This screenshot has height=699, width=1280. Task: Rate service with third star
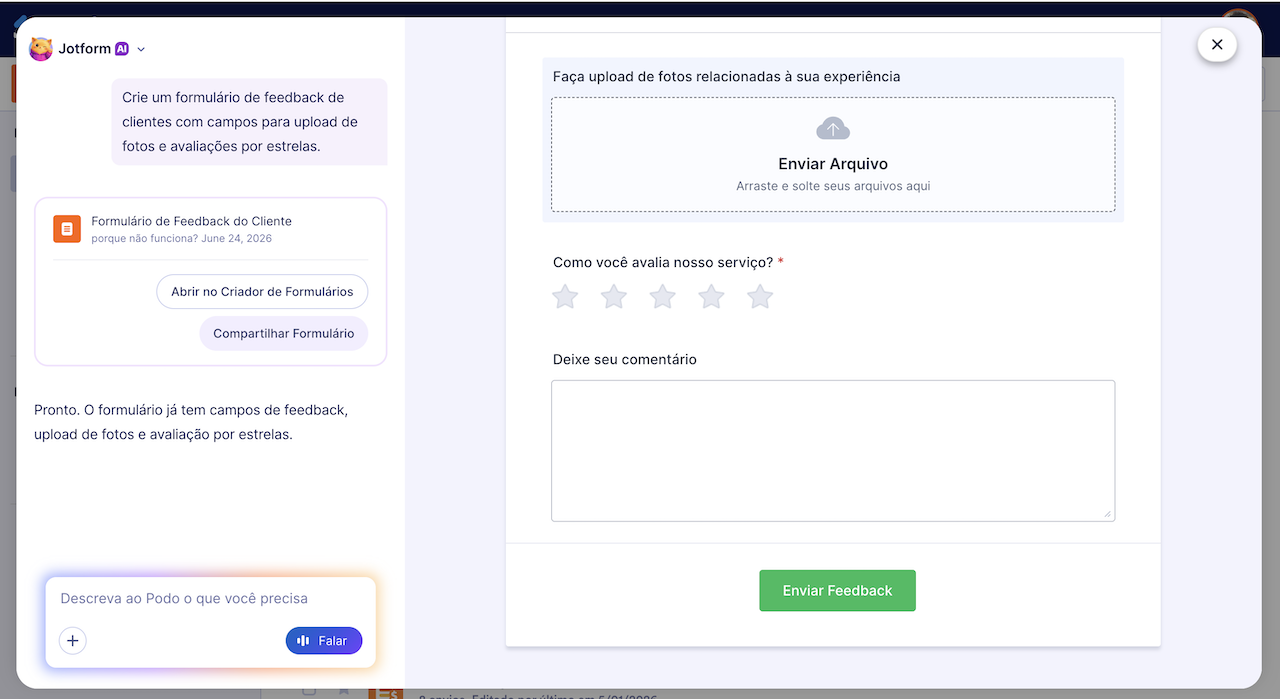pos(663,297)
